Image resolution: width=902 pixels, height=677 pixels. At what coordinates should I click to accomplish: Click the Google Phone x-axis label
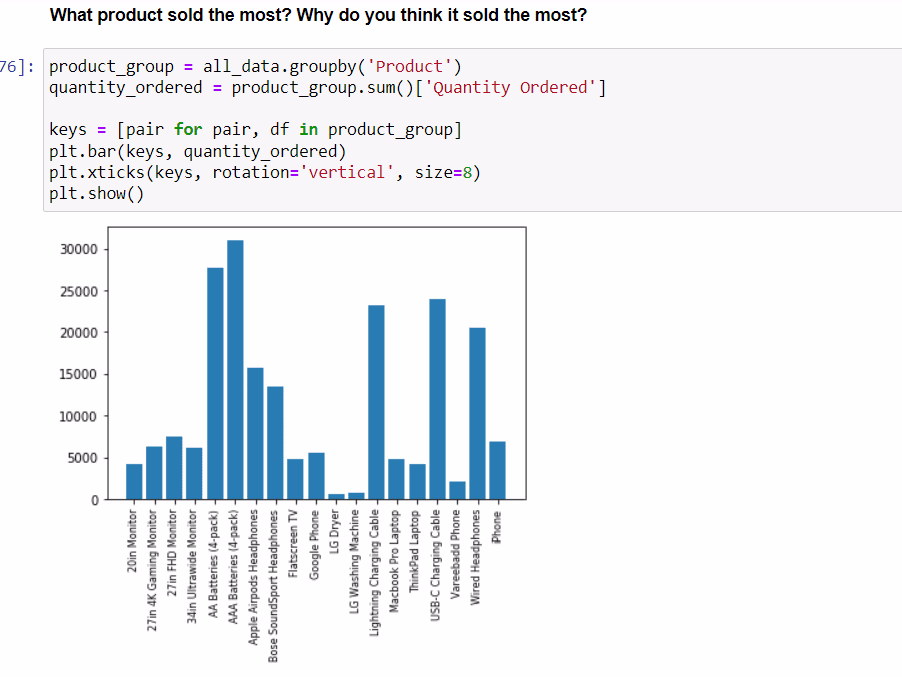[316, 540]
